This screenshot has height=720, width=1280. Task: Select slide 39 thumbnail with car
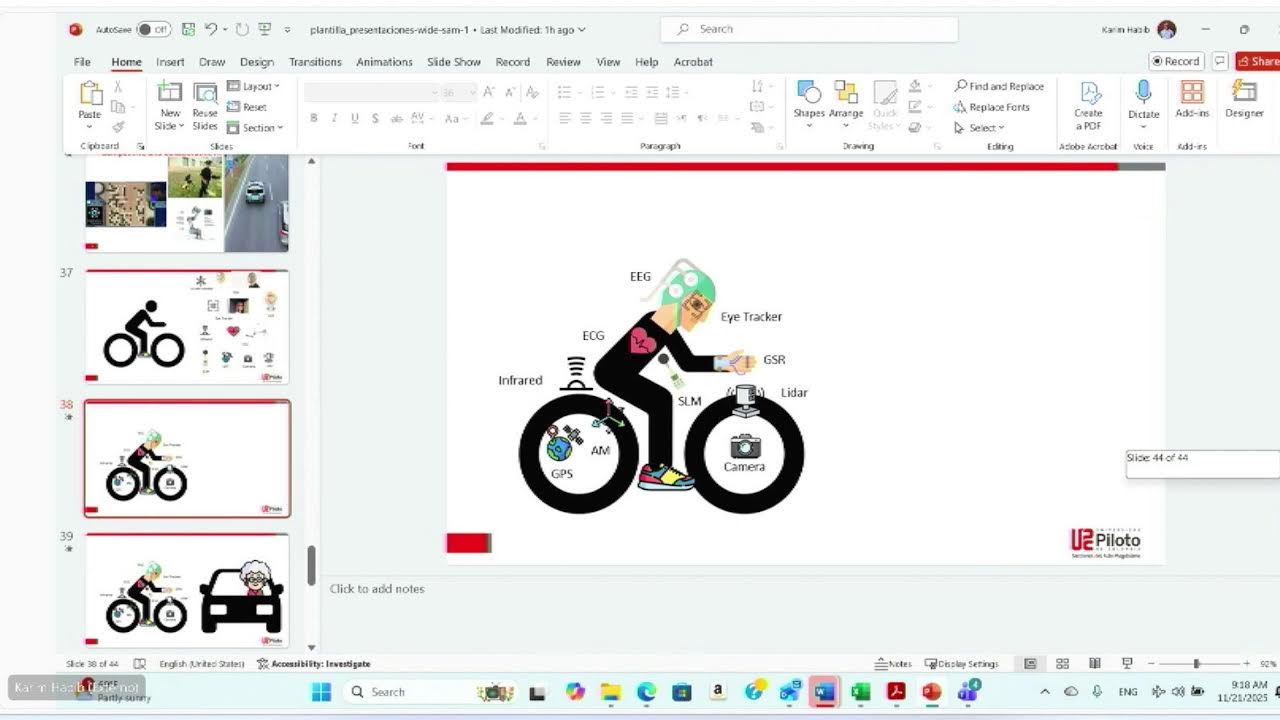tap(187, 590)
